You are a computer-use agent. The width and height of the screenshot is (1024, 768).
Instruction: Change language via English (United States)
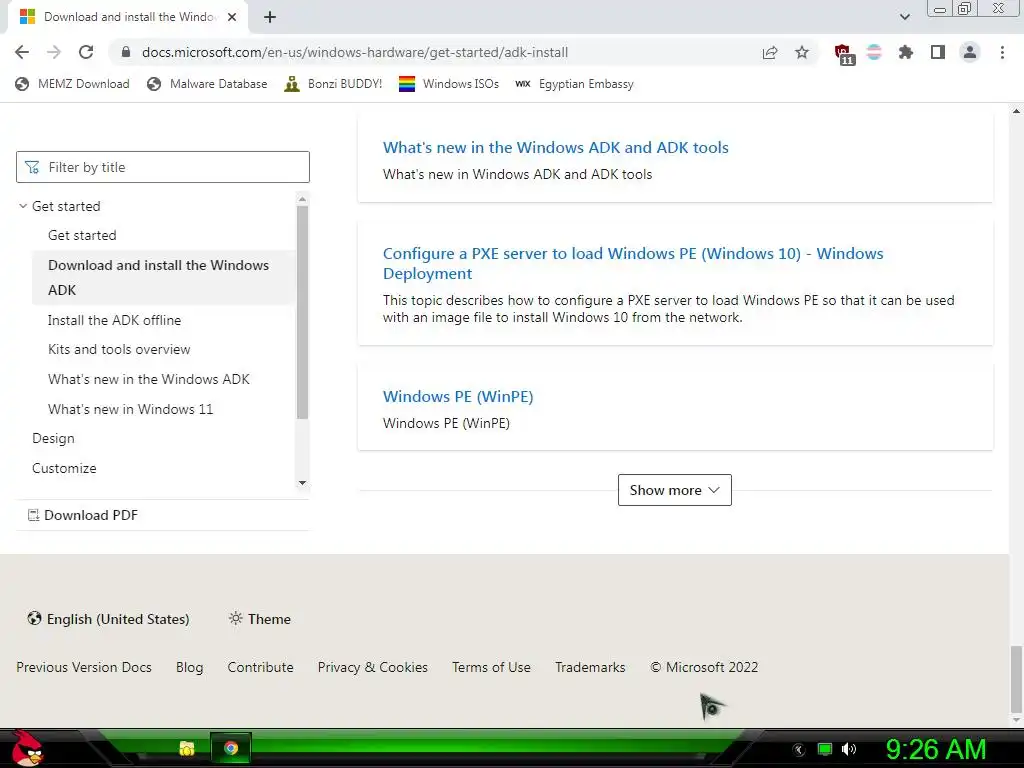108,619
